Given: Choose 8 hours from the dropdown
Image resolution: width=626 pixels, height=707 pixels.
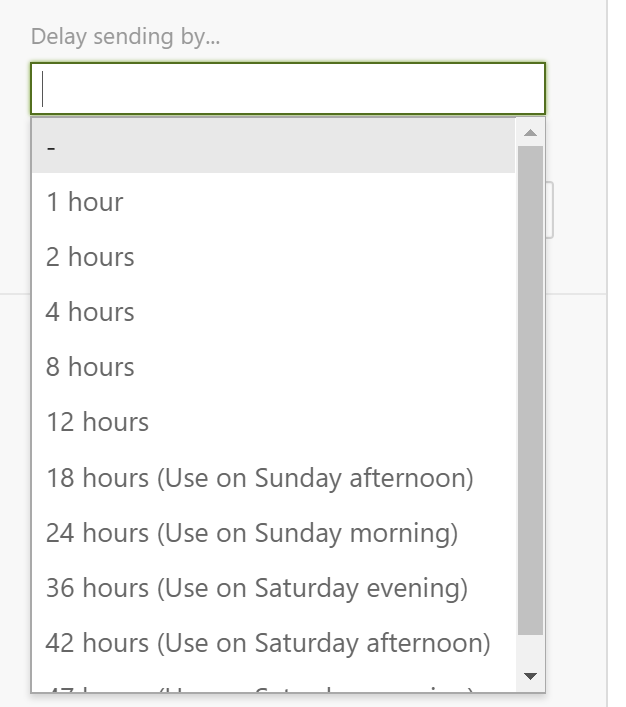Looking at the screenshot, I should (273, 367).
